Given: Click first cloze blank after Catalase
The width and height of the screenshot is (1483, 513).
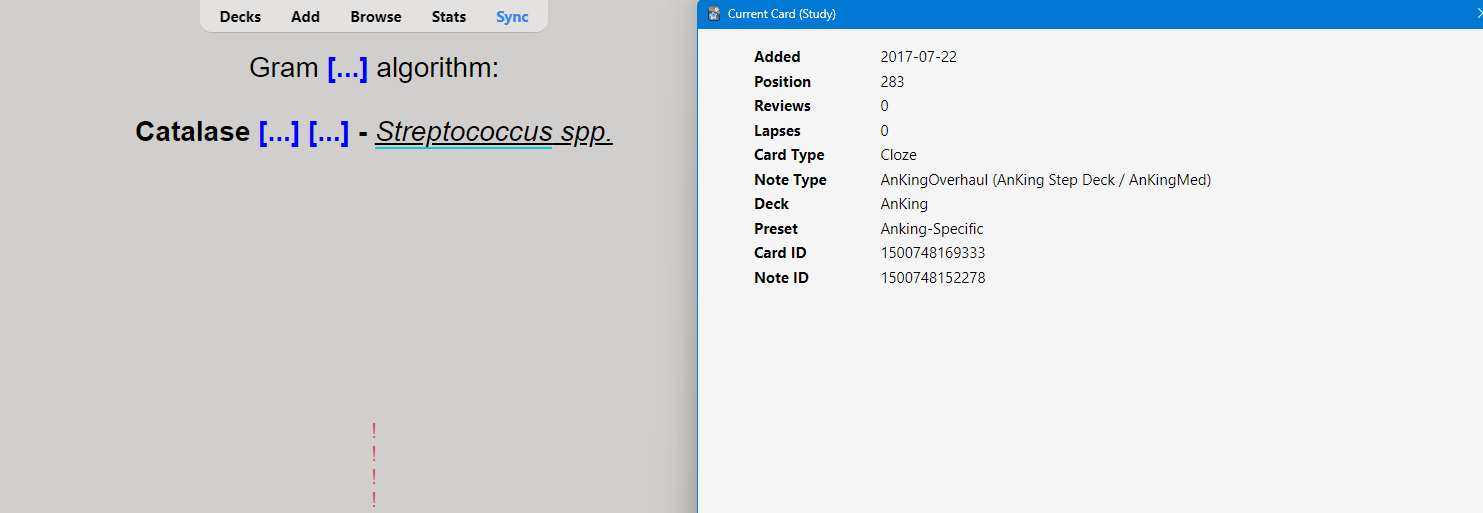Looking at the screenshot, I should pyautogui.click(x=279, y=132).
